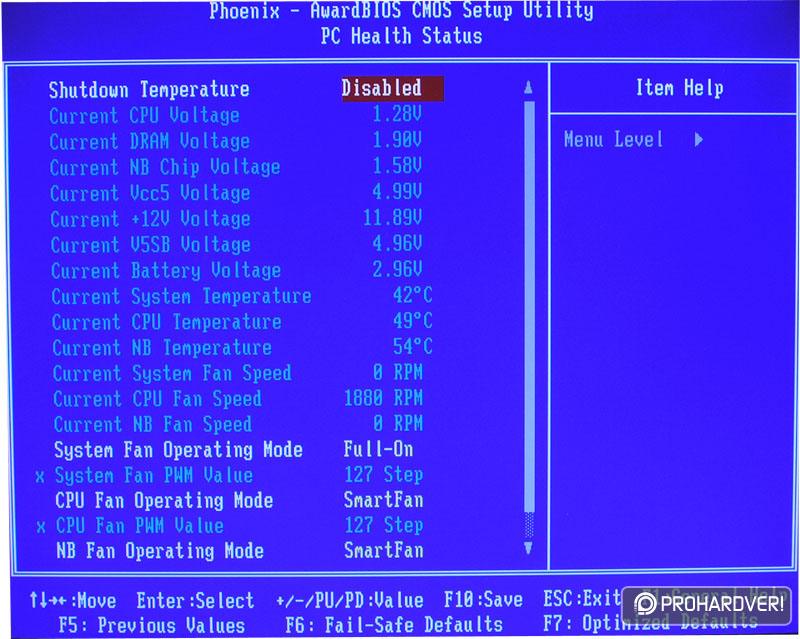
Task: Click the 42°C system temperature reading
Action: (x=413, y=295)
